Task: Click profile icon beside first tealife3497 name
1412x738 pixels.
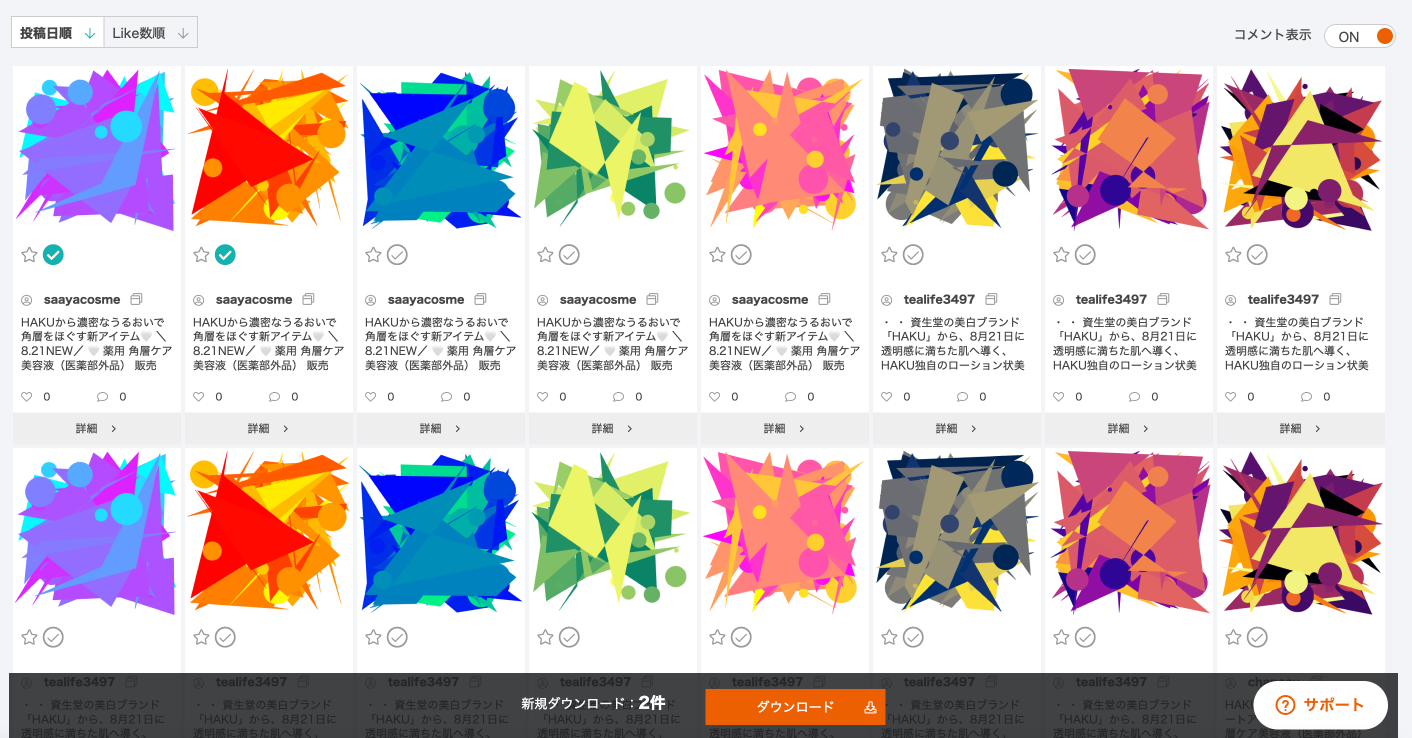Action: 886,300
